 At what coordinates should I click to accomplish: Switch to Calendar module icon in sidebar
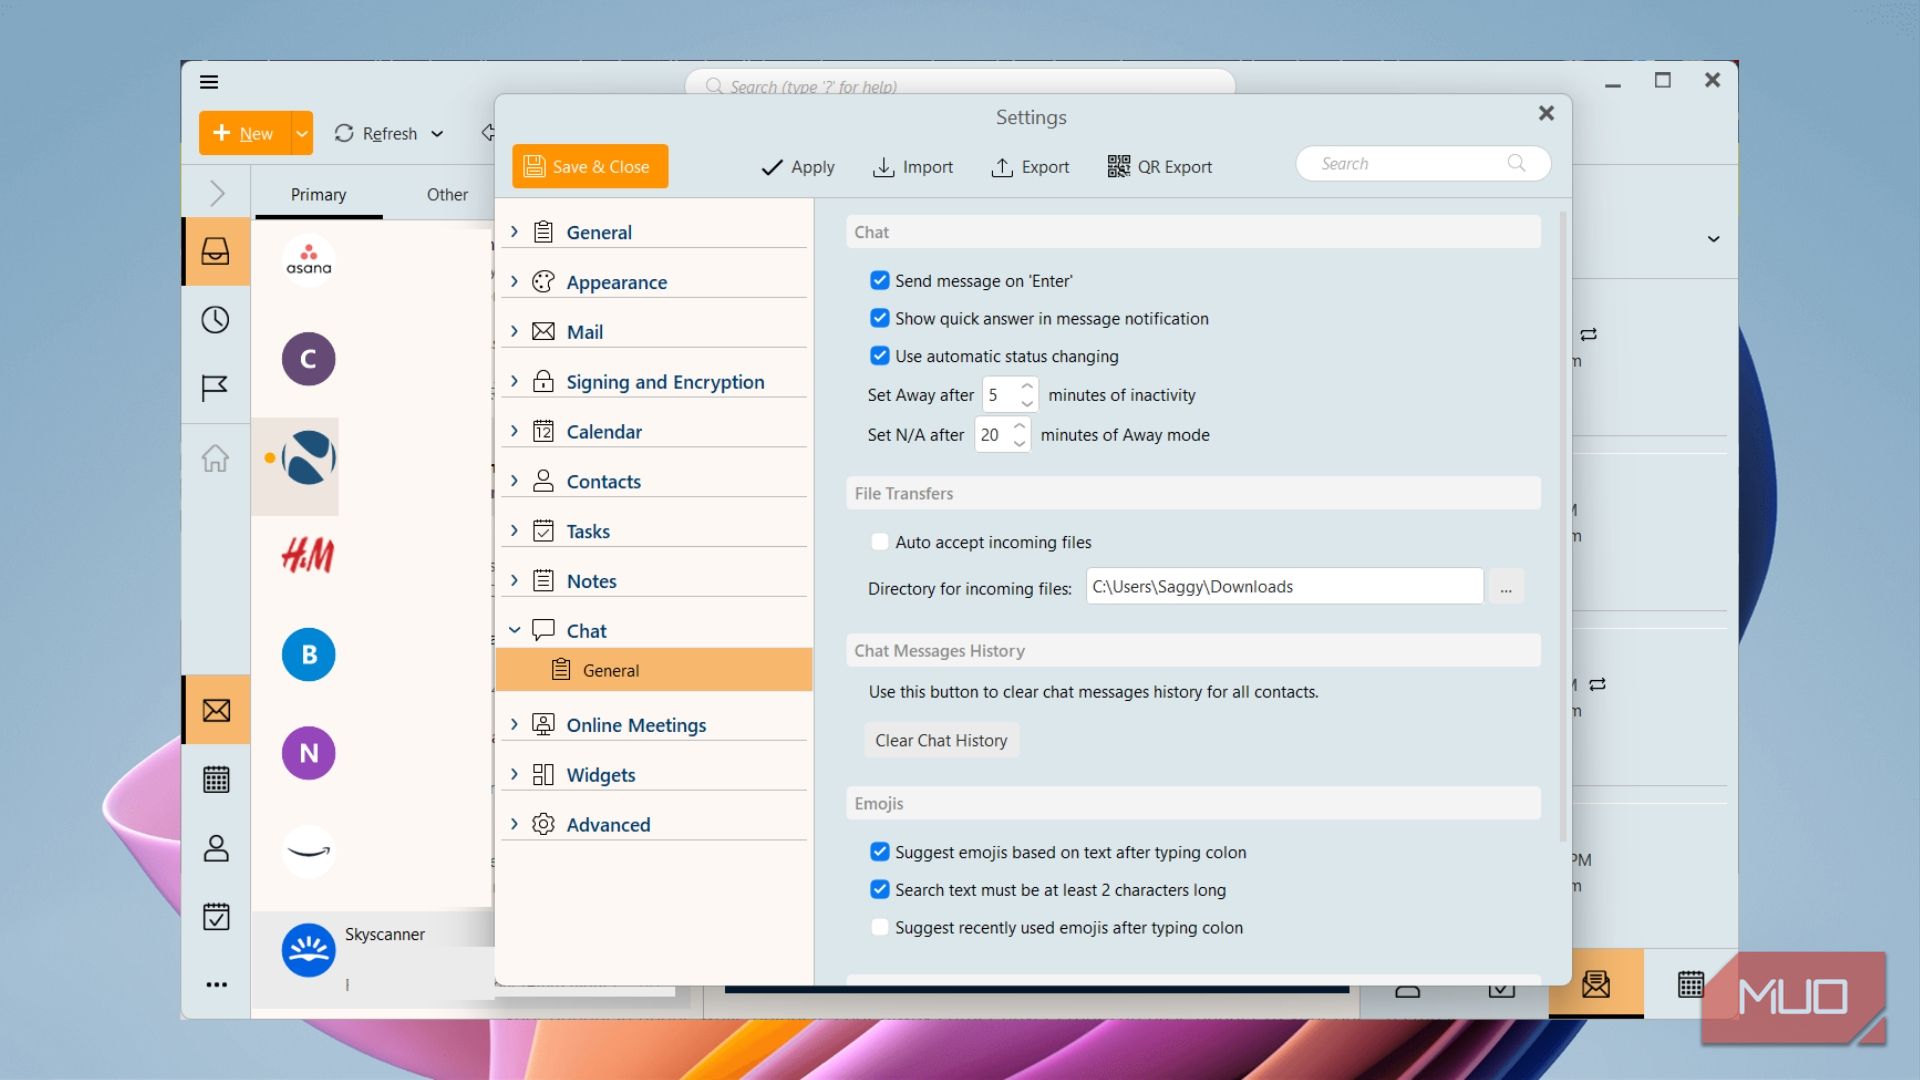216,779
